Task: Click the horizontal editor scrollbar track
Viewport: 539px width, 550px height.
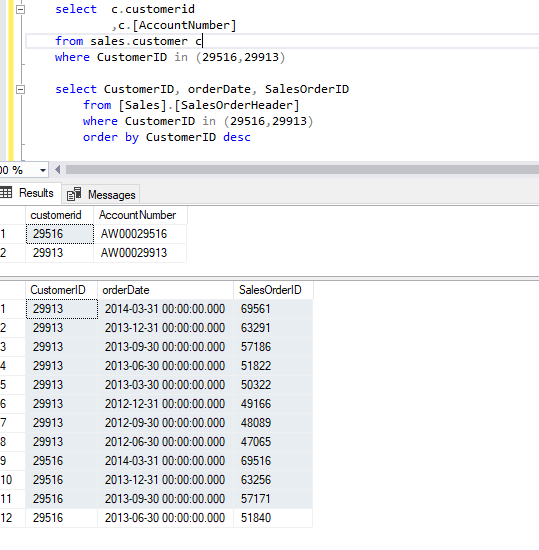Action: pos(302,170)
